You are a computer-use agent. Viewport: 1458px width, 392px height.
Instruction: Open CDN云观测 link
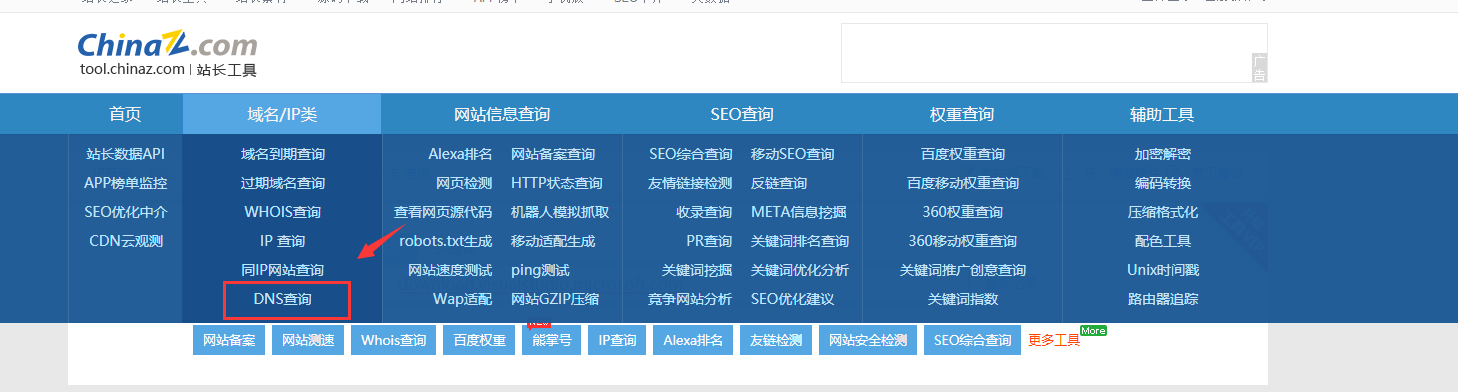[x=125, y=241]
